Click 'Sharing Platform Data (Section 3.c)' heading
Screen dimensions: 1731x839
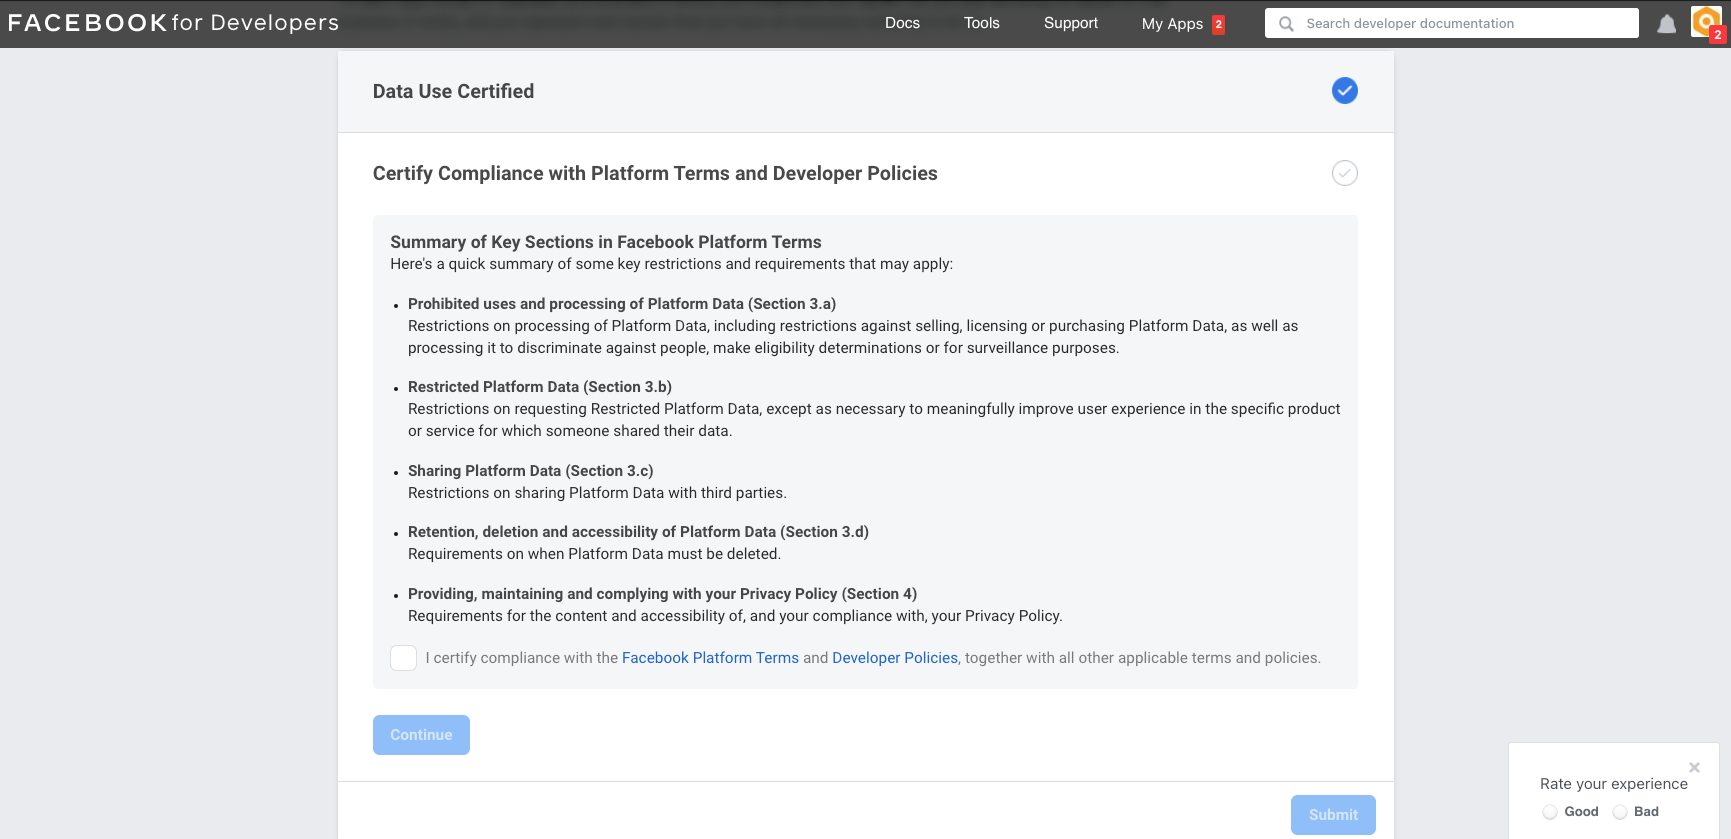pyautogui.click(x=531, y=471)
